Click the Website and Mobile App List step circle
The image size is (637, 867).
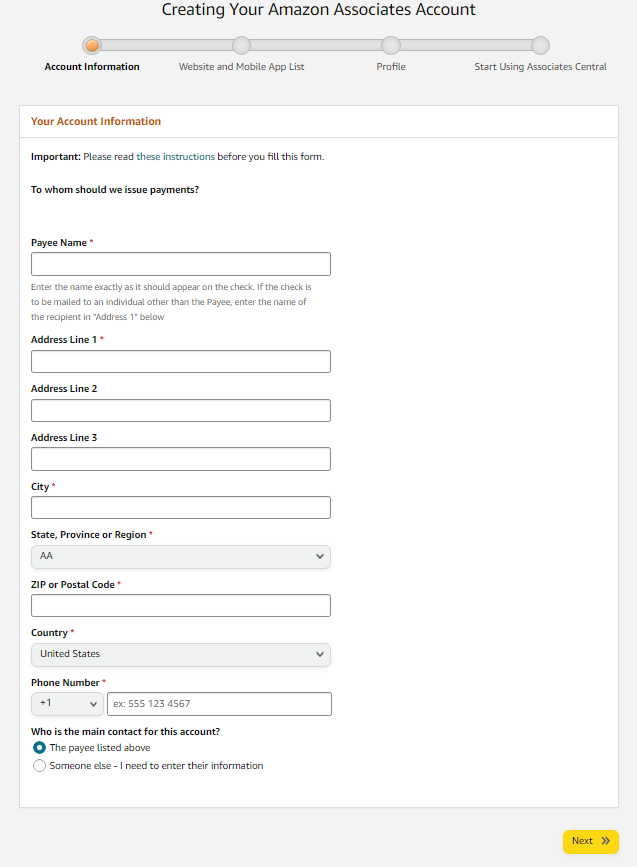pos(241,45)
